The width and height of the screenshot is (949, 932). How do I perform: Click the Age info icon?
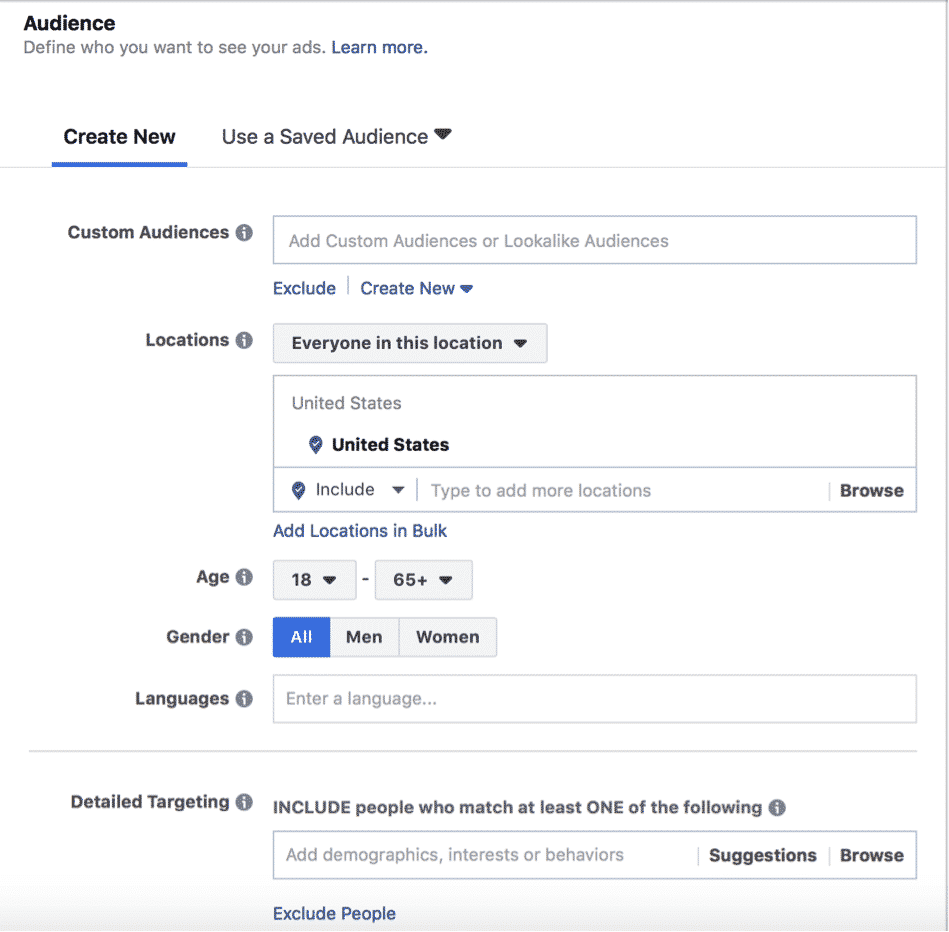point(244,577)
